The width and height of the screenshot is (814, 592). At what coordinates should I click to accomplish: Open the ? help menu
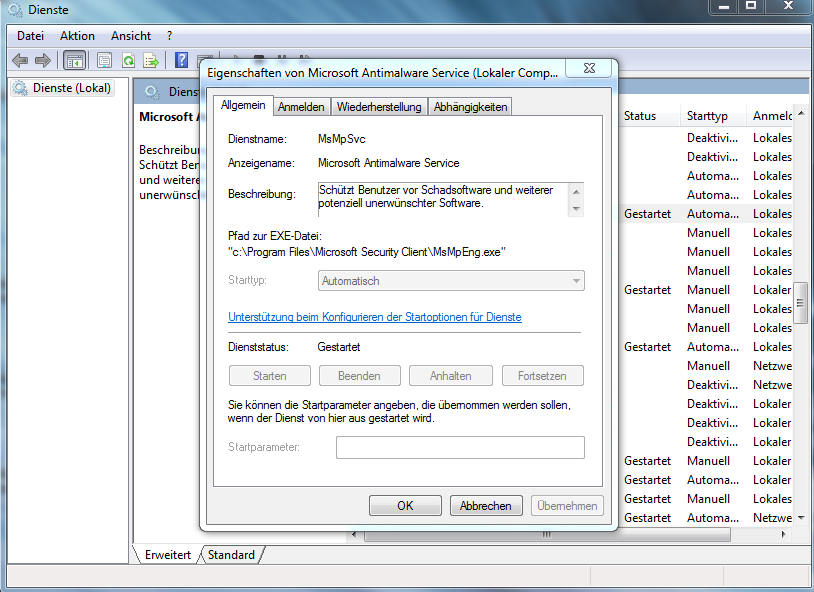coord(169,36)
